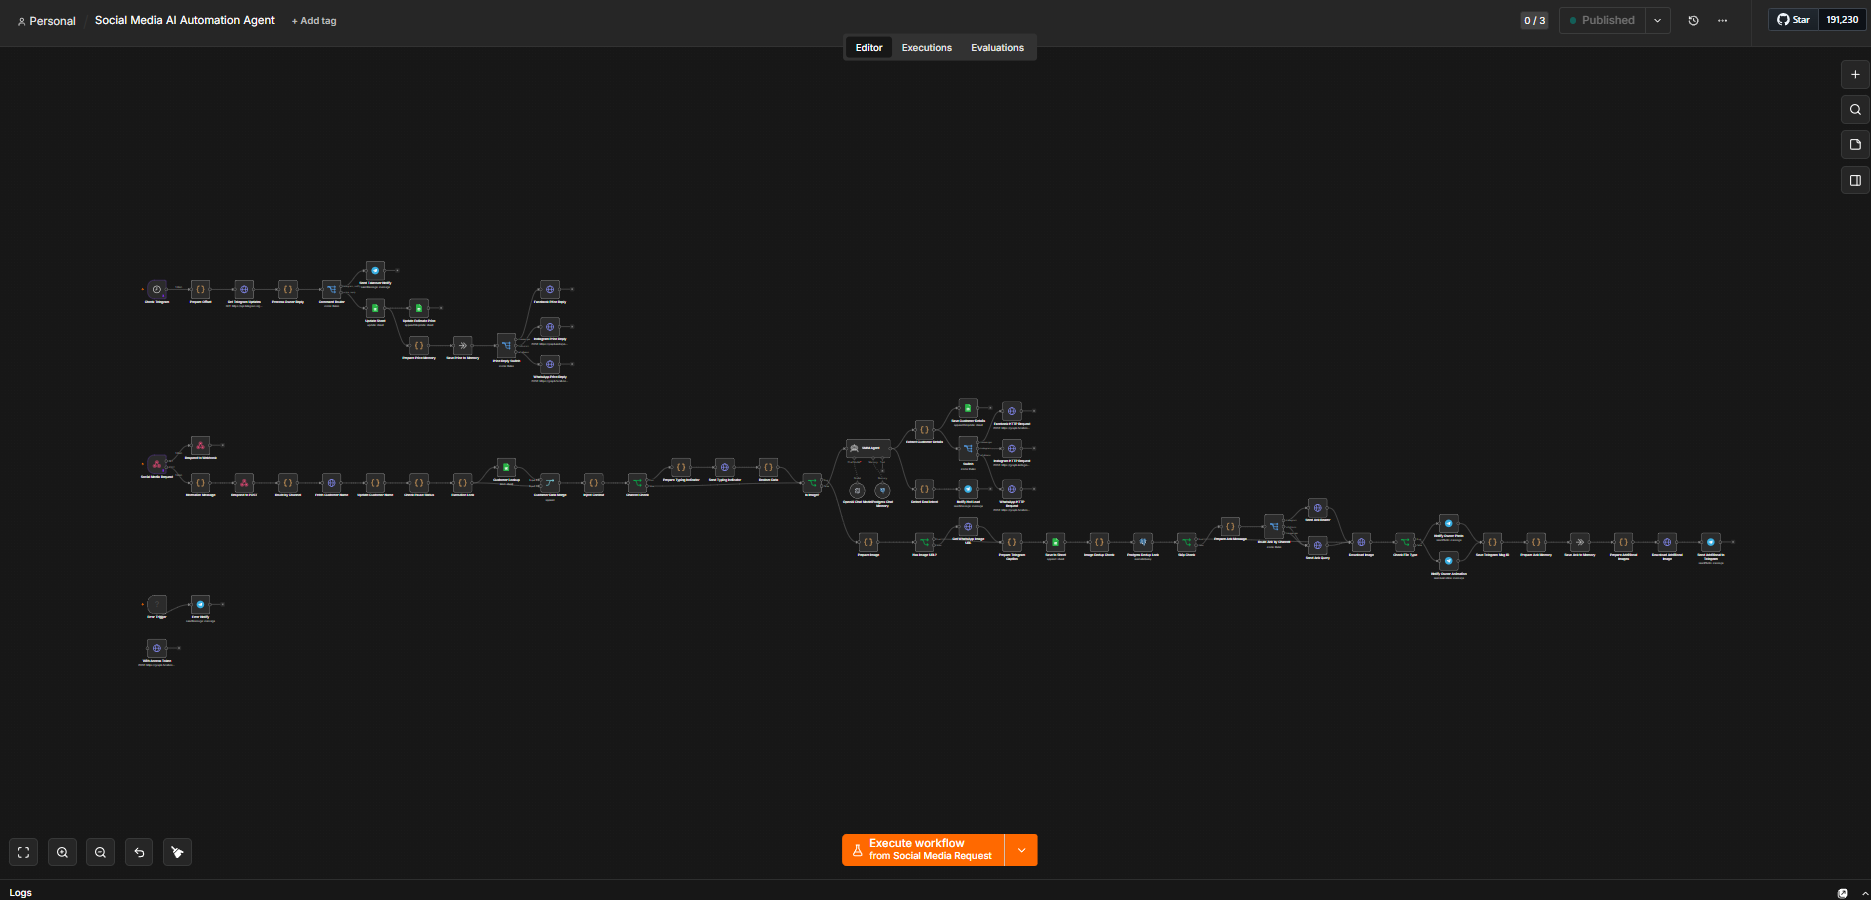Screen dimensions: 1871x900
Task: Select the schedule trigger clock node
Action: (157, 289)
